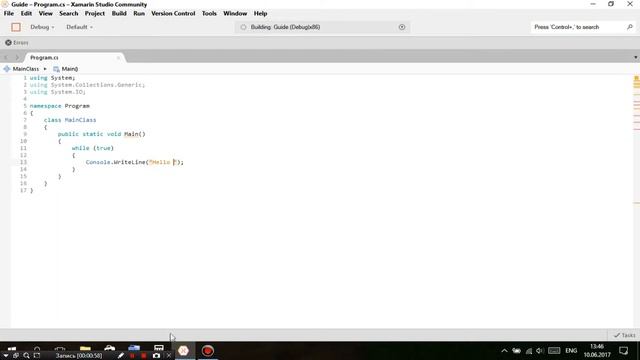Screen dimensions: 640x360
Task: Click the red recorder app in taskbar
Action: [208, 351]
